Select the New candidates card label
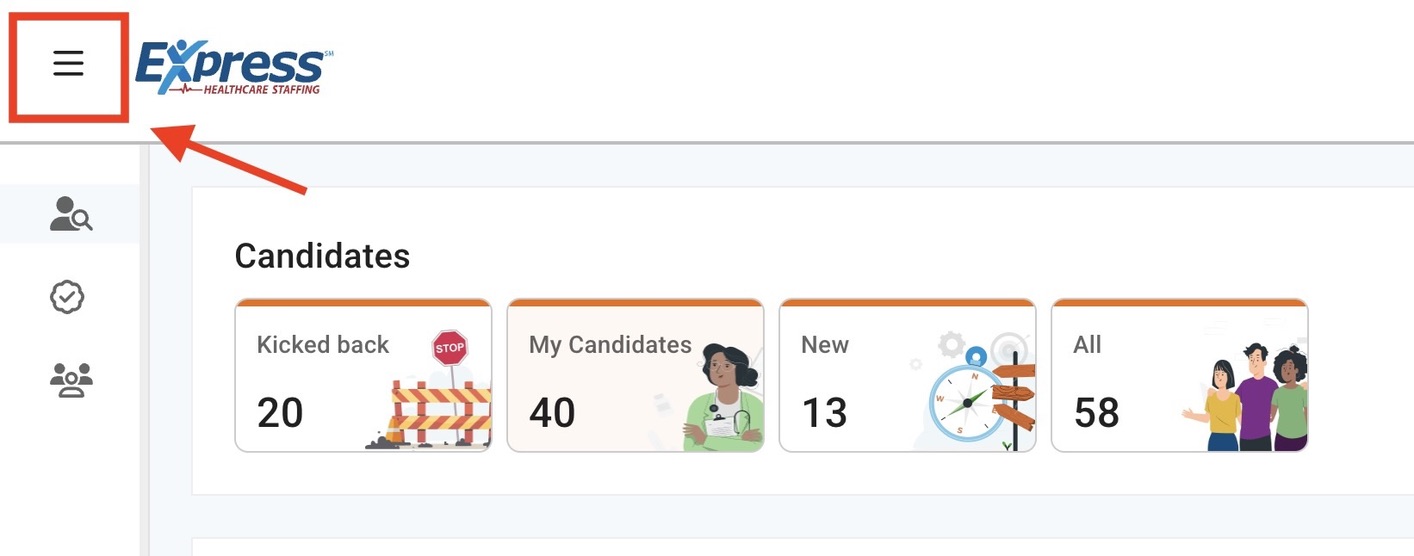This screenshot has height=556, width=1414. coord(825,345)
